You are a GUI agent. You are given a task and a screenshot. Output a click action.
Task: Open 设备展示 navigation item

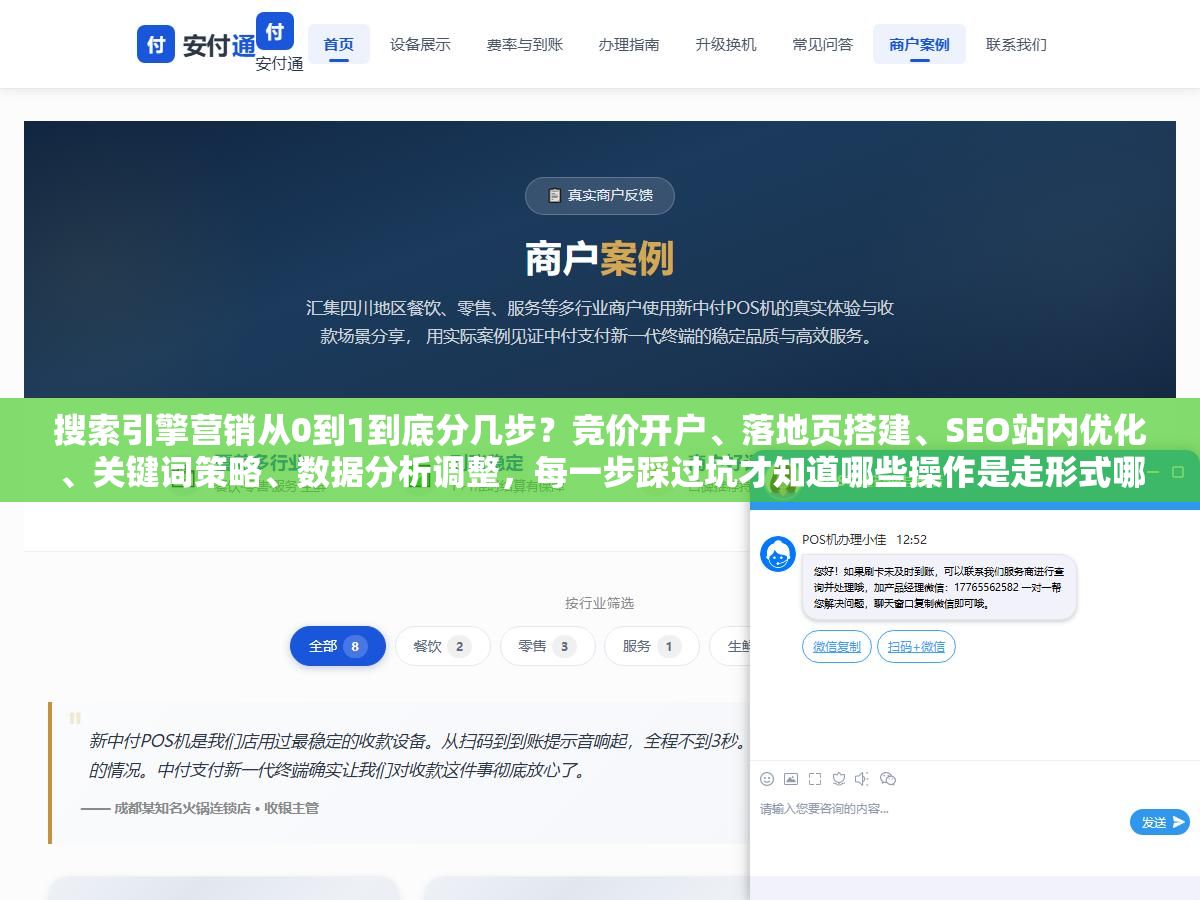pyautogui.click(x=420, y=44)
